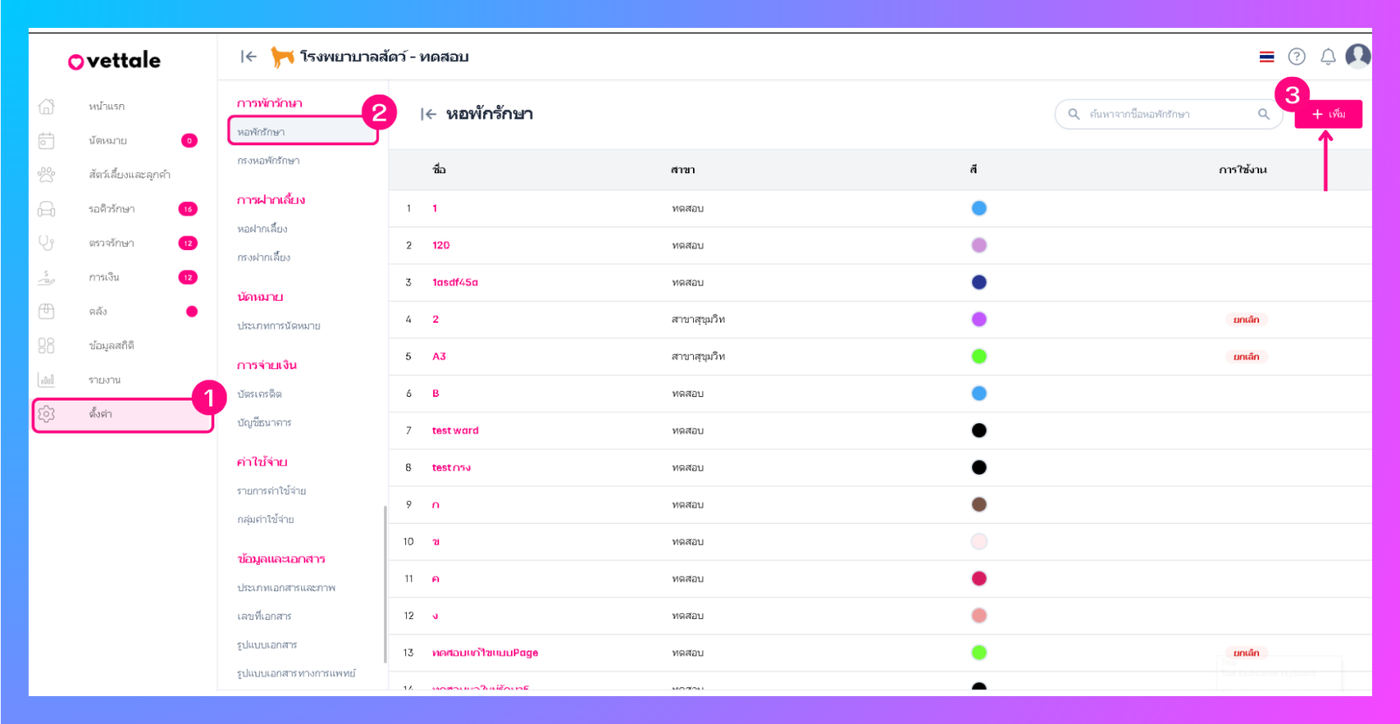Open the help question mark icon

pyautogui.click(x=1297, y=57)
